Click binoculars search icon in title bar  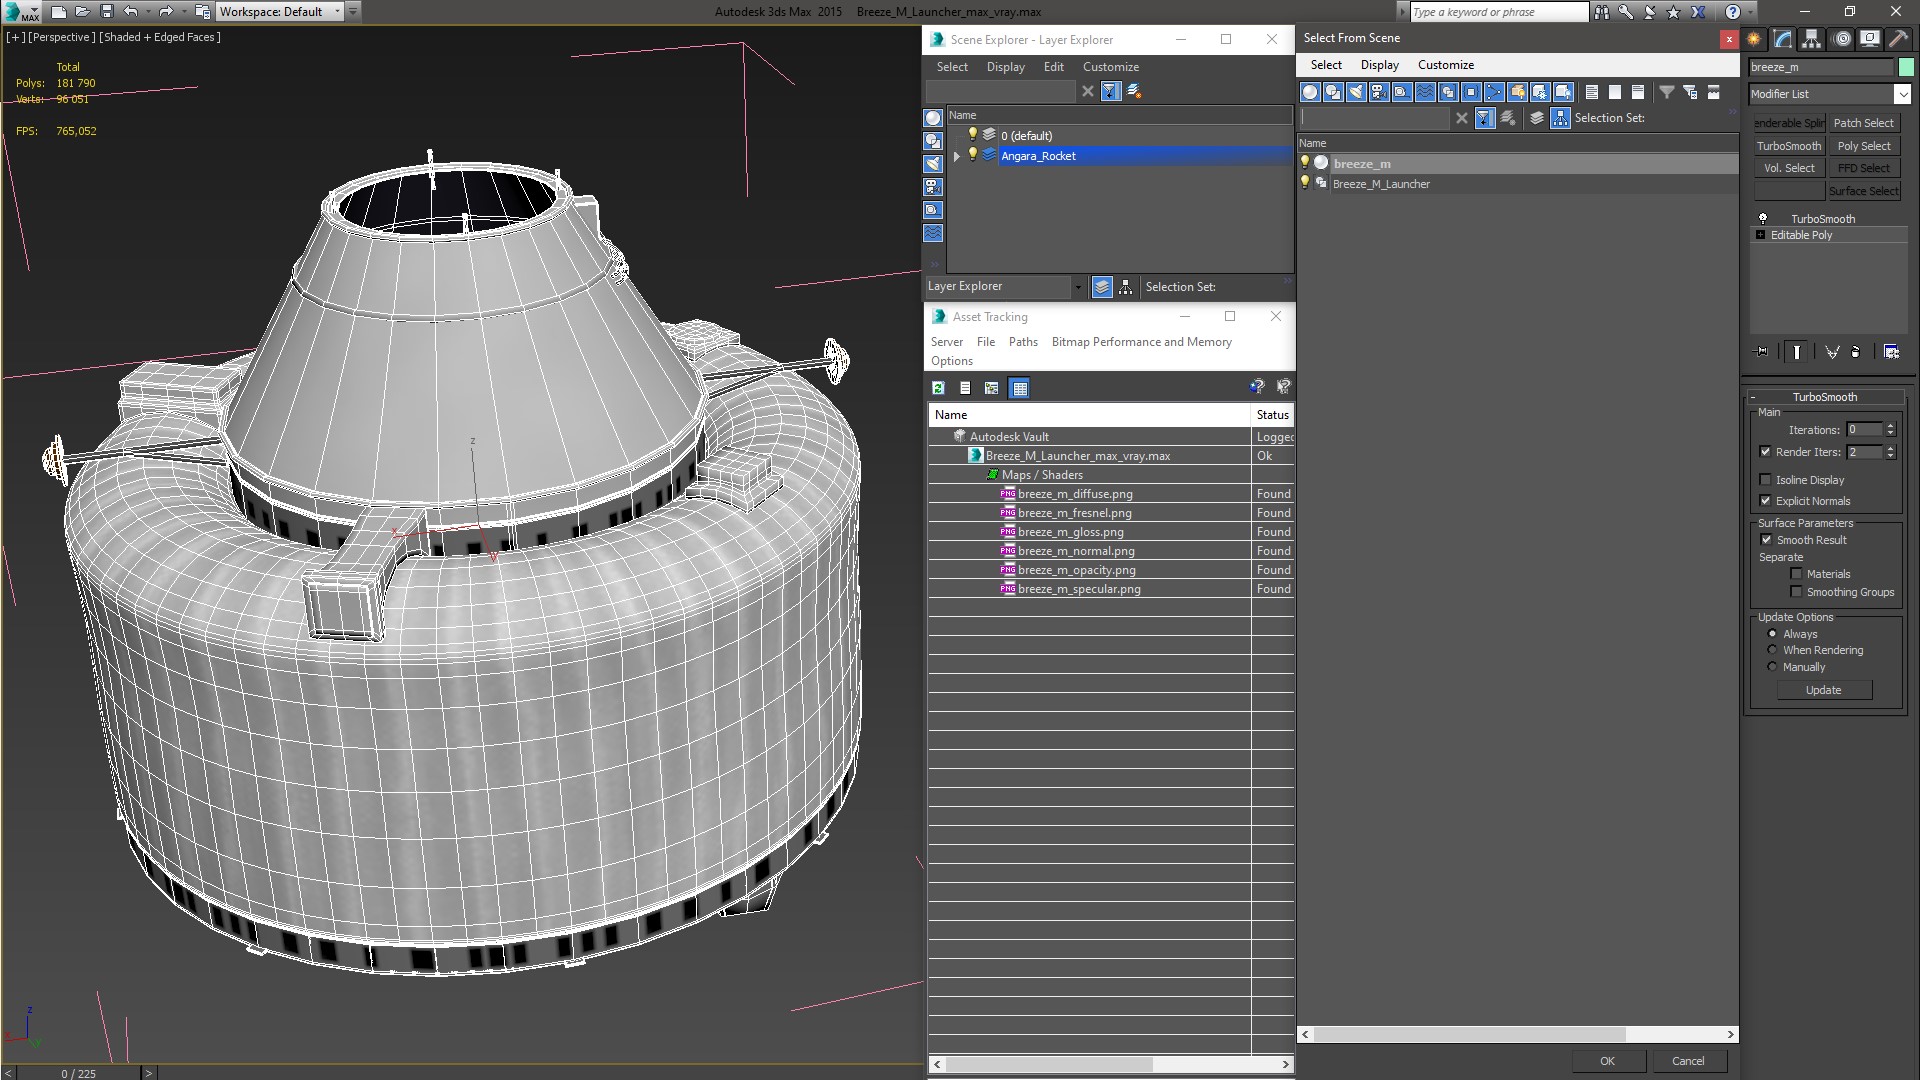coord(1602,12)
